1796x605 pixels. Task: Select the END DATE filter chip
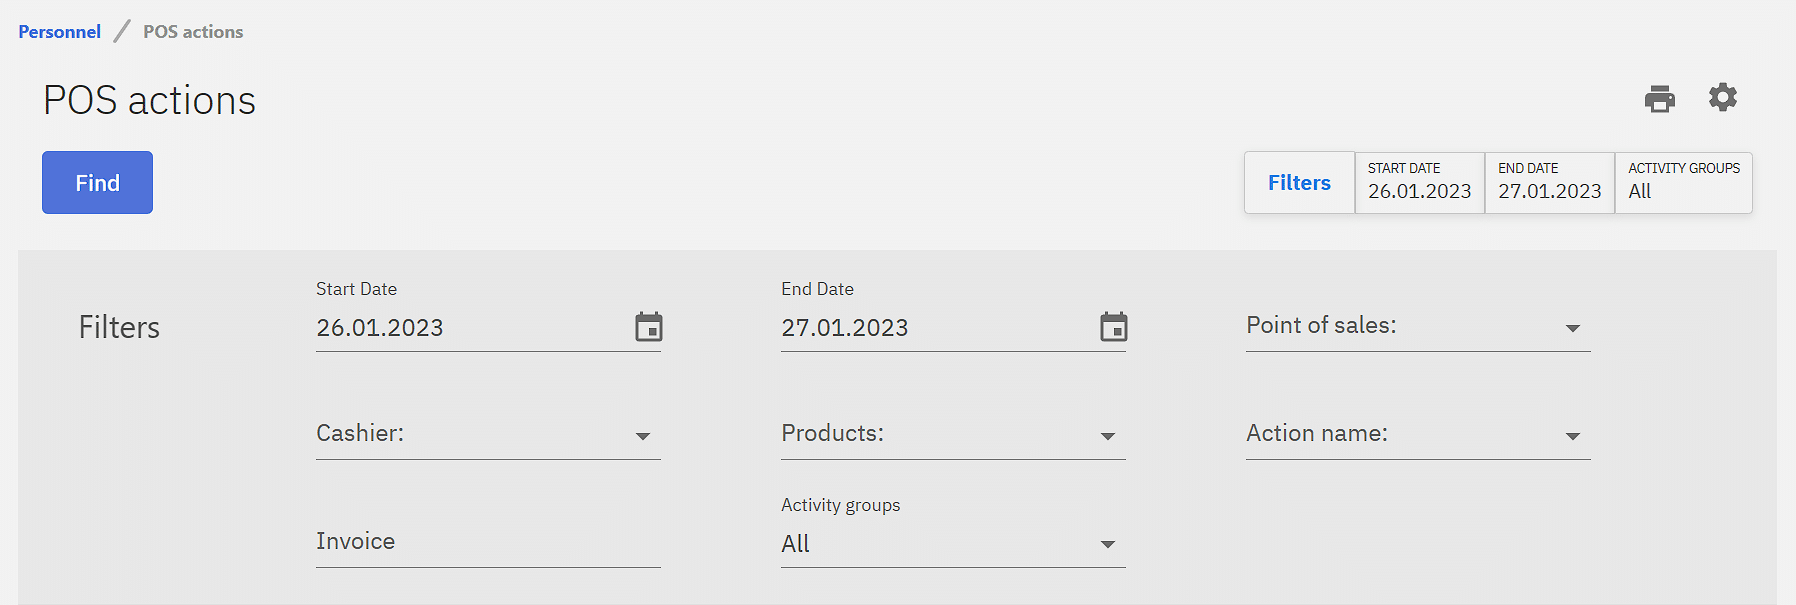pos(1549,183)
